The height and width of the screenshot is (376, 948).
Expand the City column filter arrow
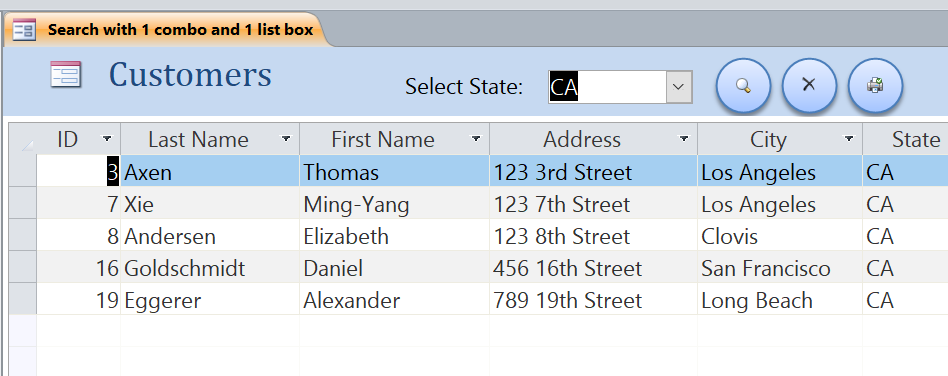click(849, 139)
